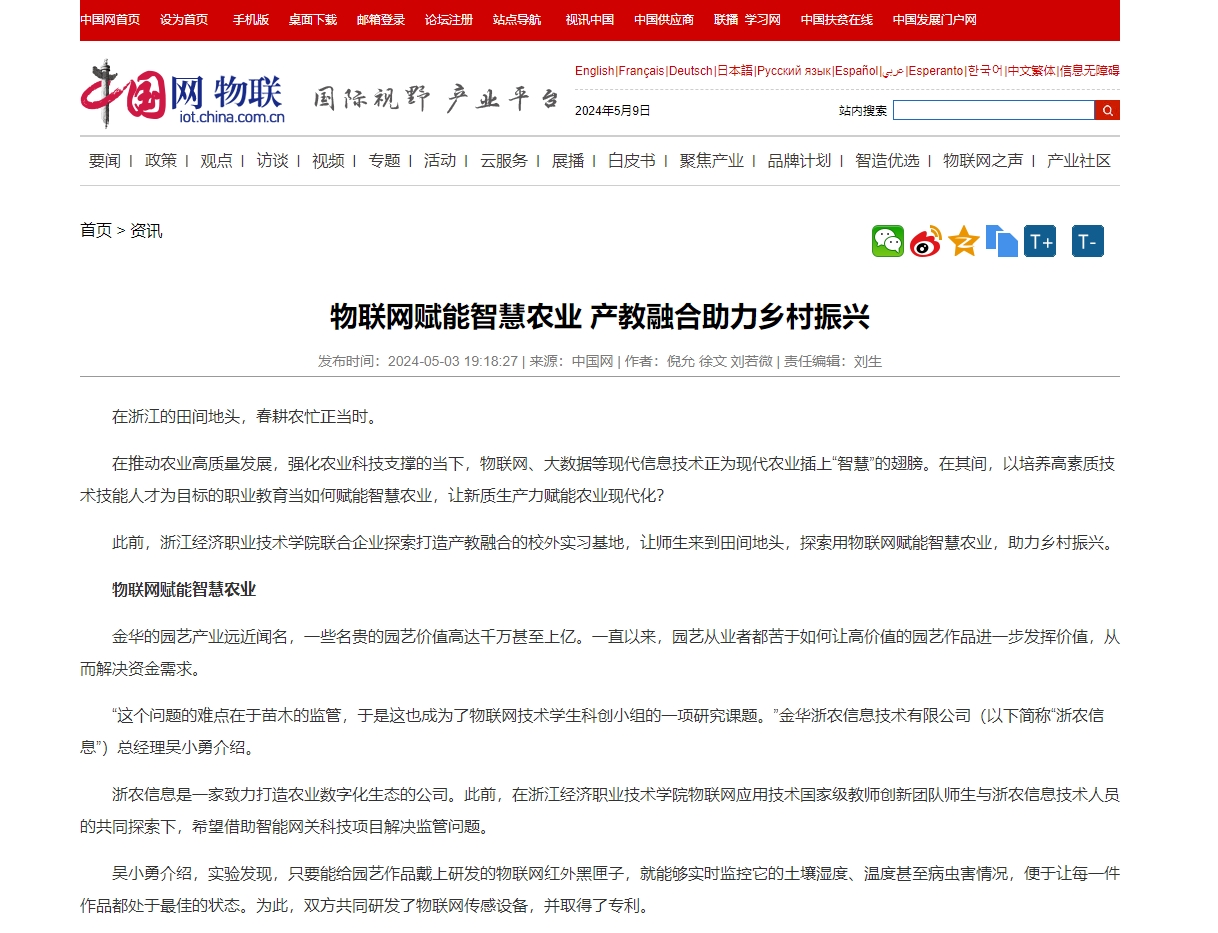Switch language to 한국어
Viewport: 1218px width, 933px height.
pyautogui.click(x=985, y=71)
